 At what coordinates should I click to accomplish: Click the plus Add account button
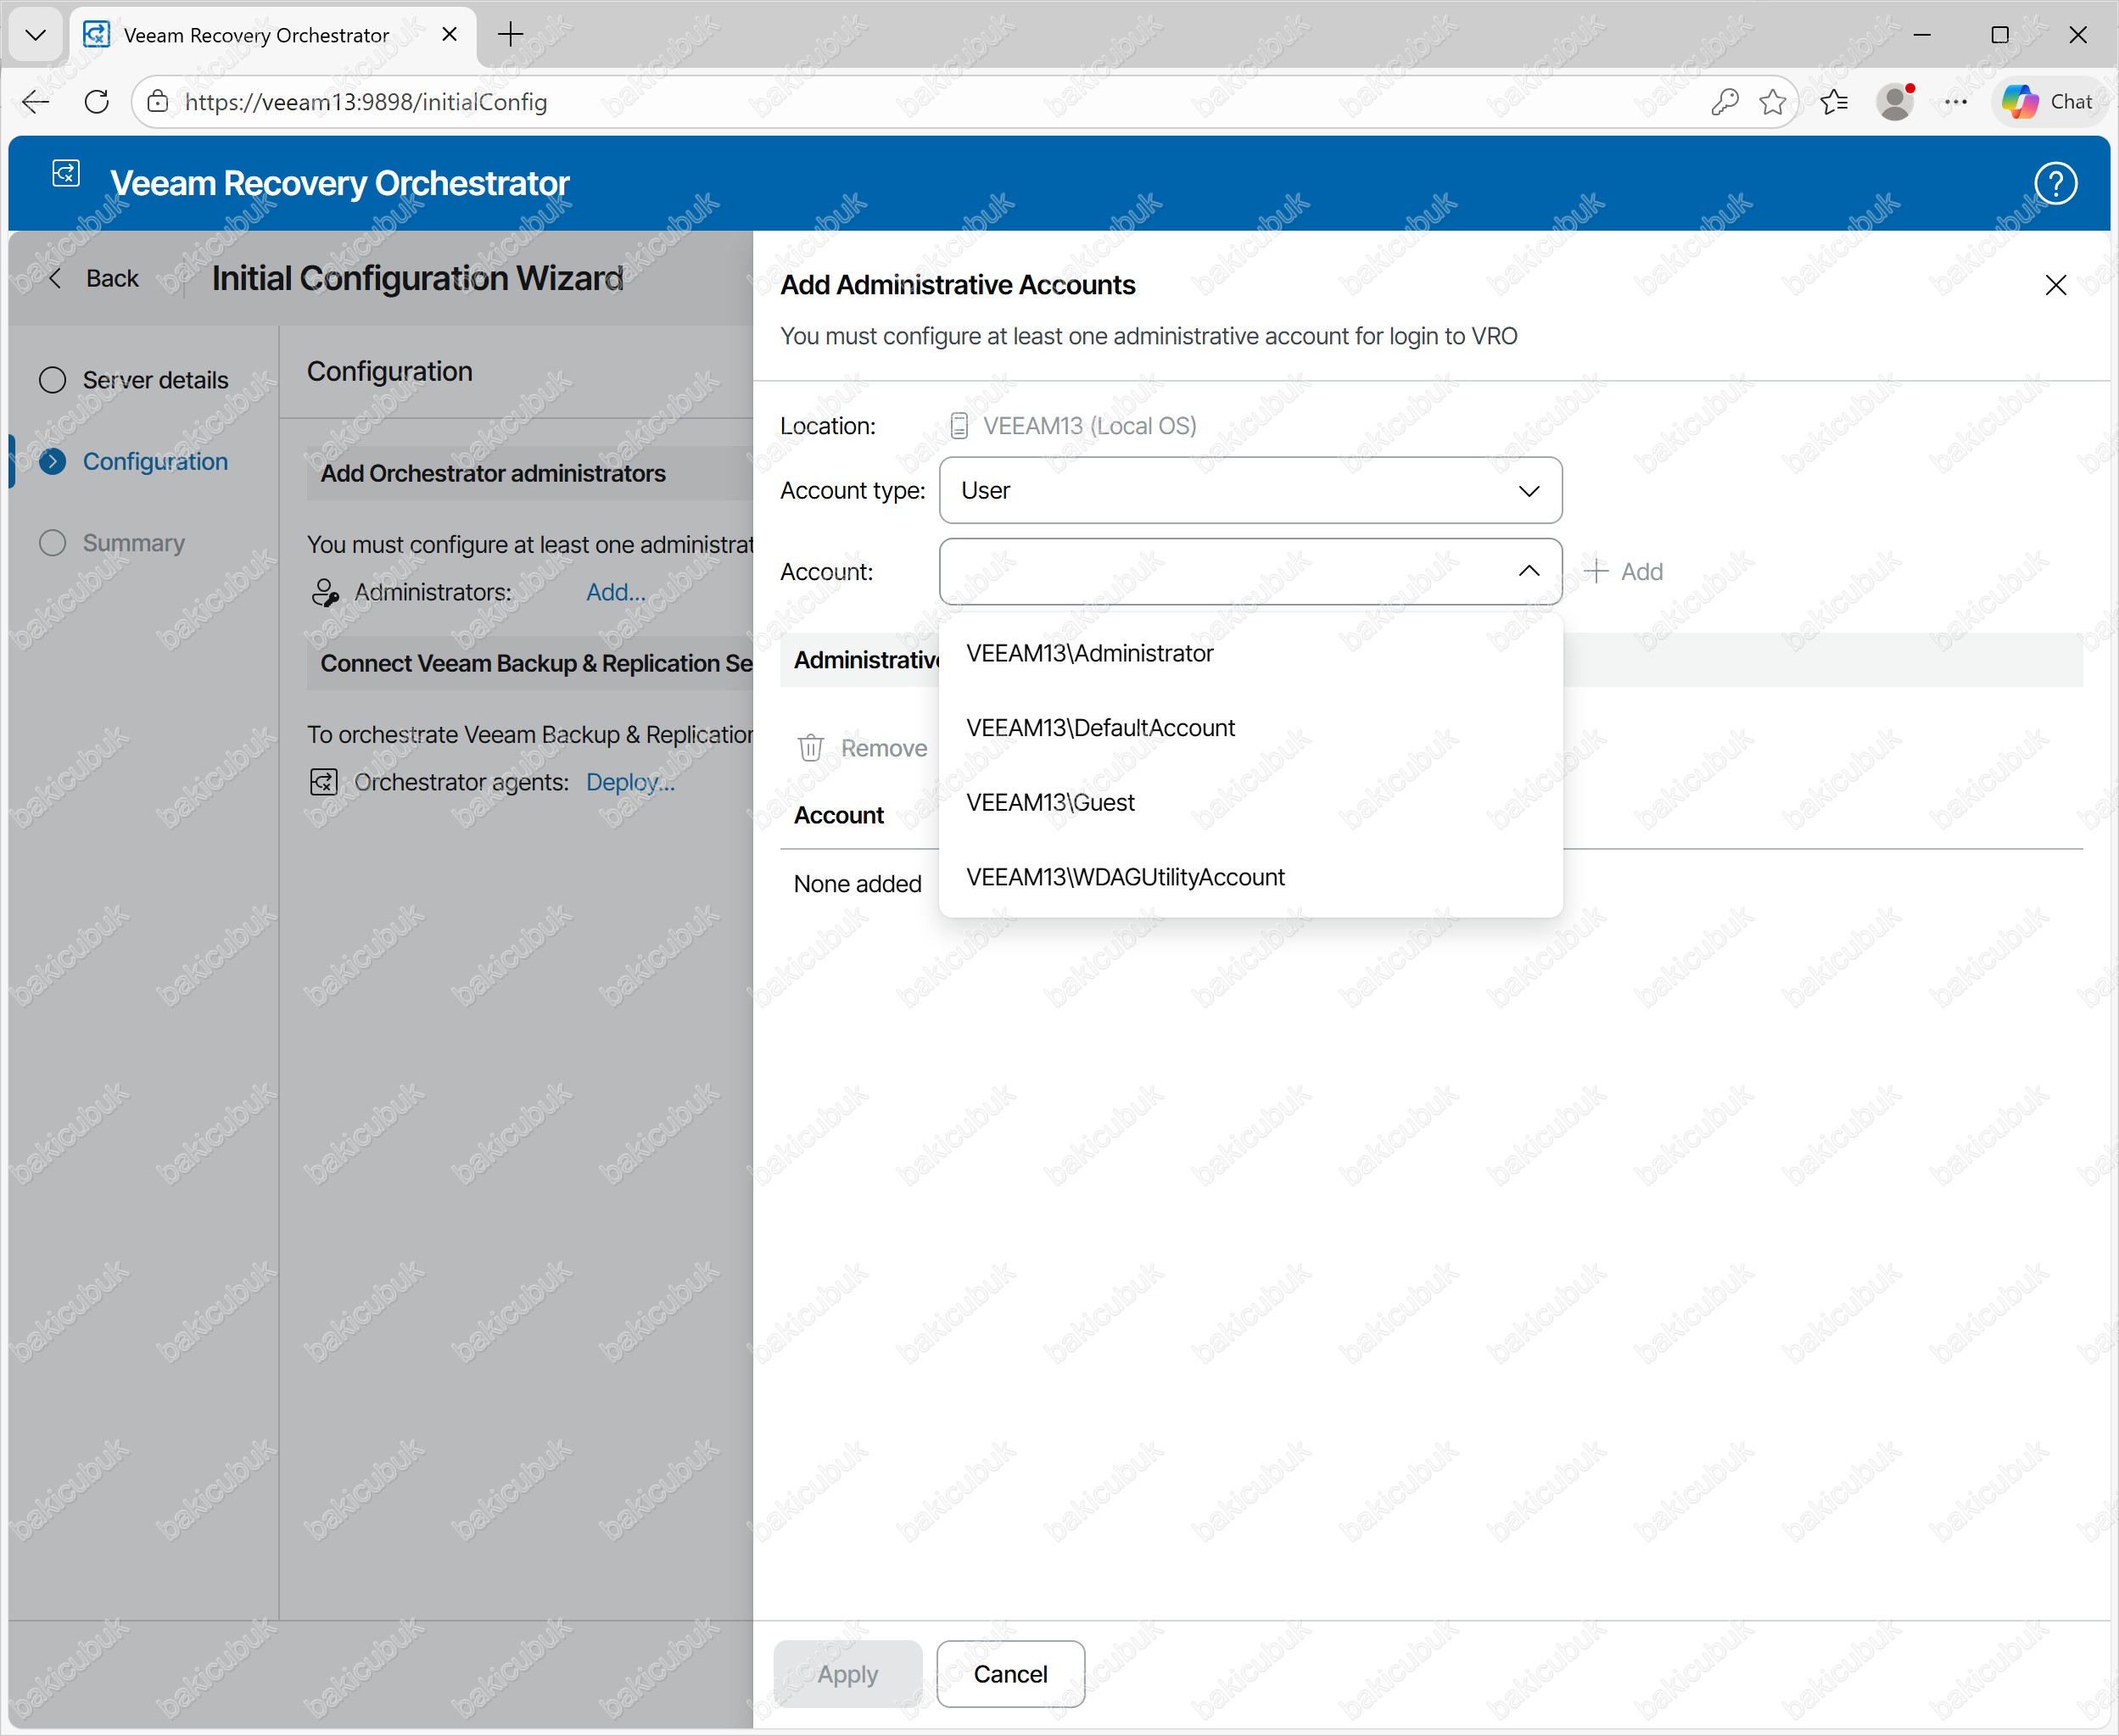1624,572
